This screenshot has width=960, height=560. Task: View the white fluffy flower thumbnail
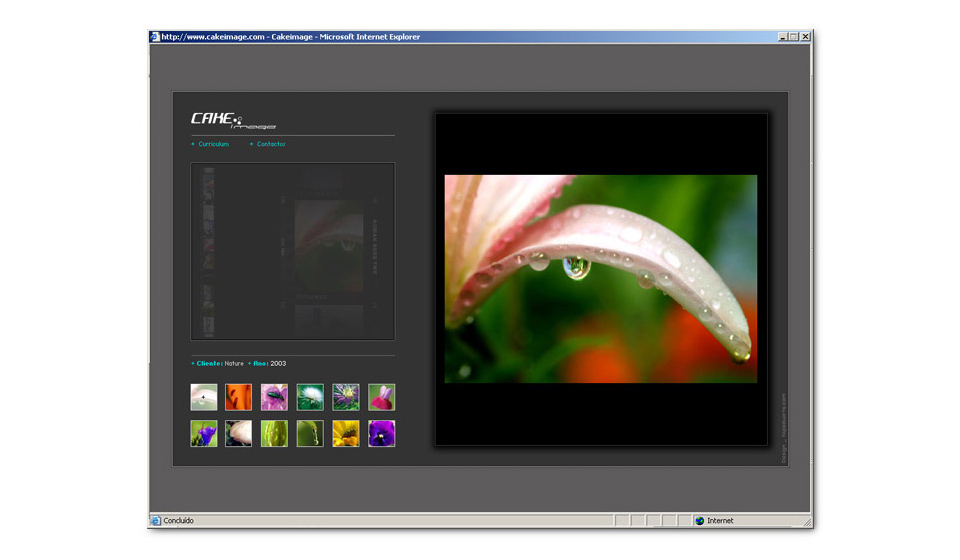click(x=310, y=397)
